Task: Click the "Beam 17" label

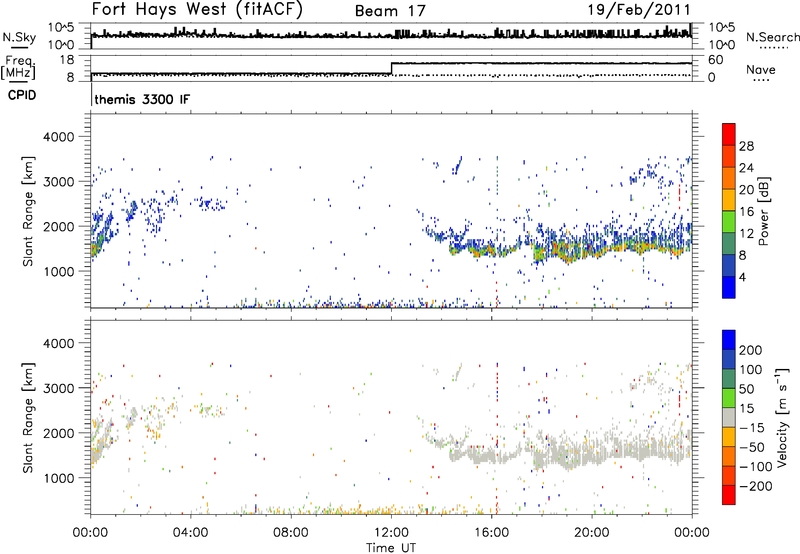Action: [x=390, y=11]
